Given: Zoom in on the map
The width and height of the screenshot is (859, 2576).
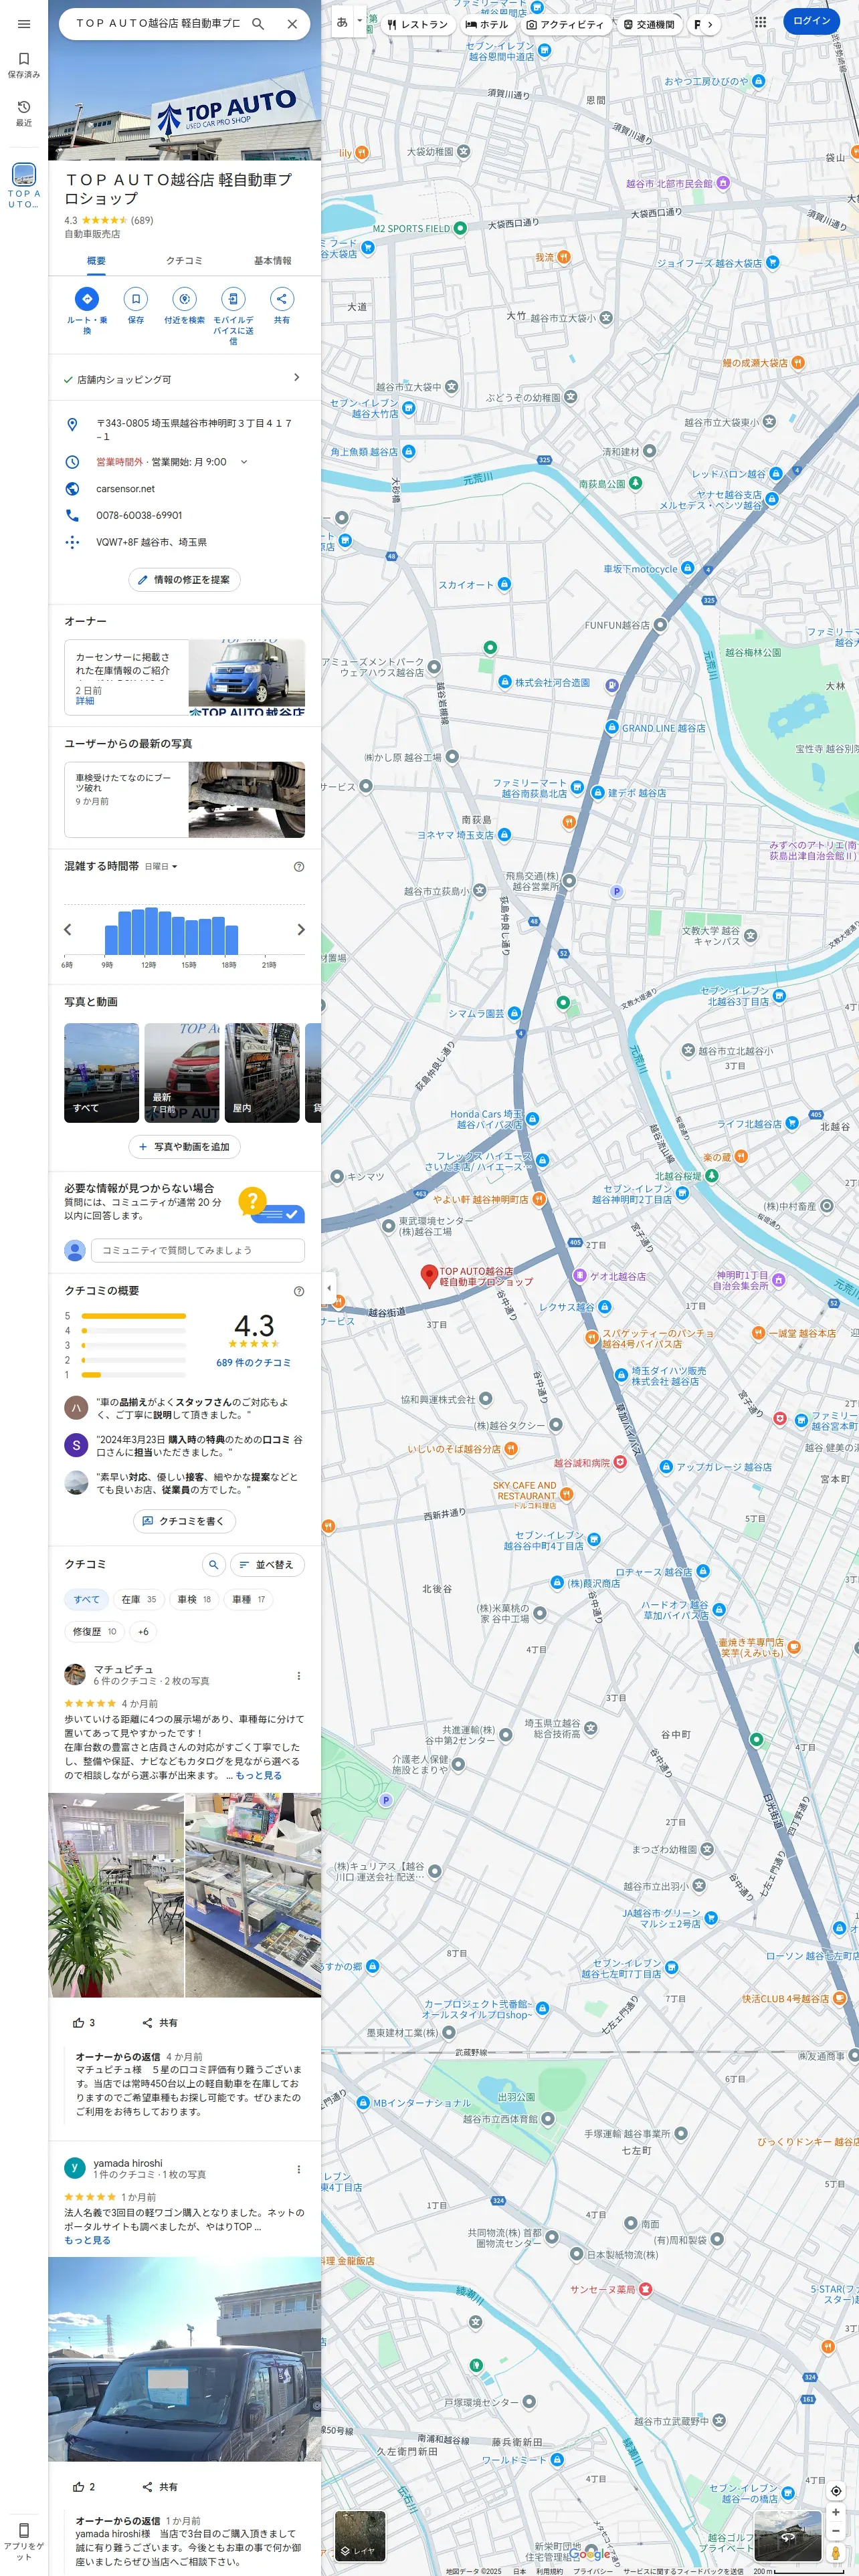Looking at the screenshot, I should pos(836,2512).
